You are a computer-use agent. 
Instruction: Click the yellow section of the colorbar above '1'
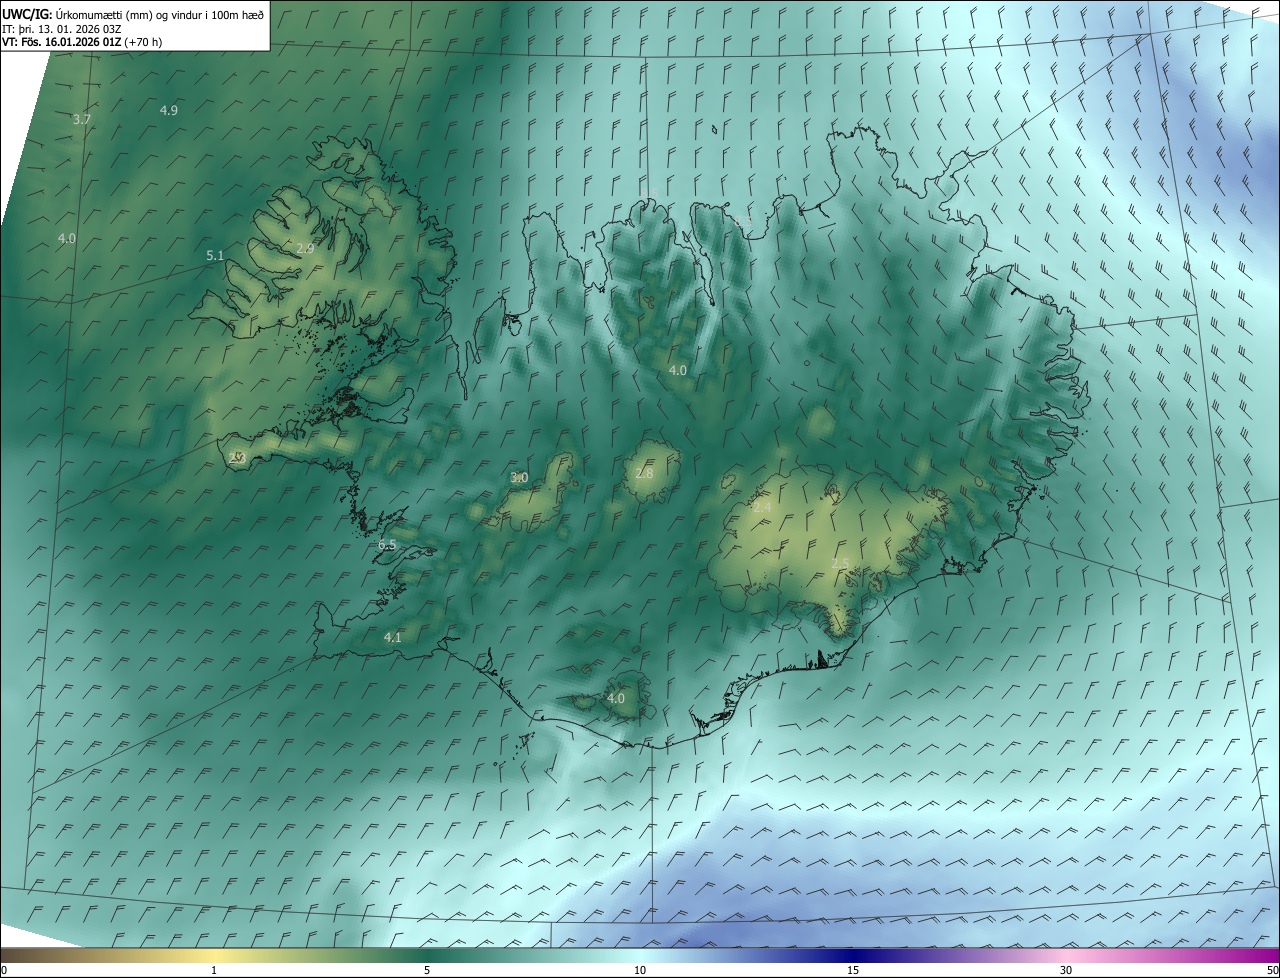coord(214,955)
